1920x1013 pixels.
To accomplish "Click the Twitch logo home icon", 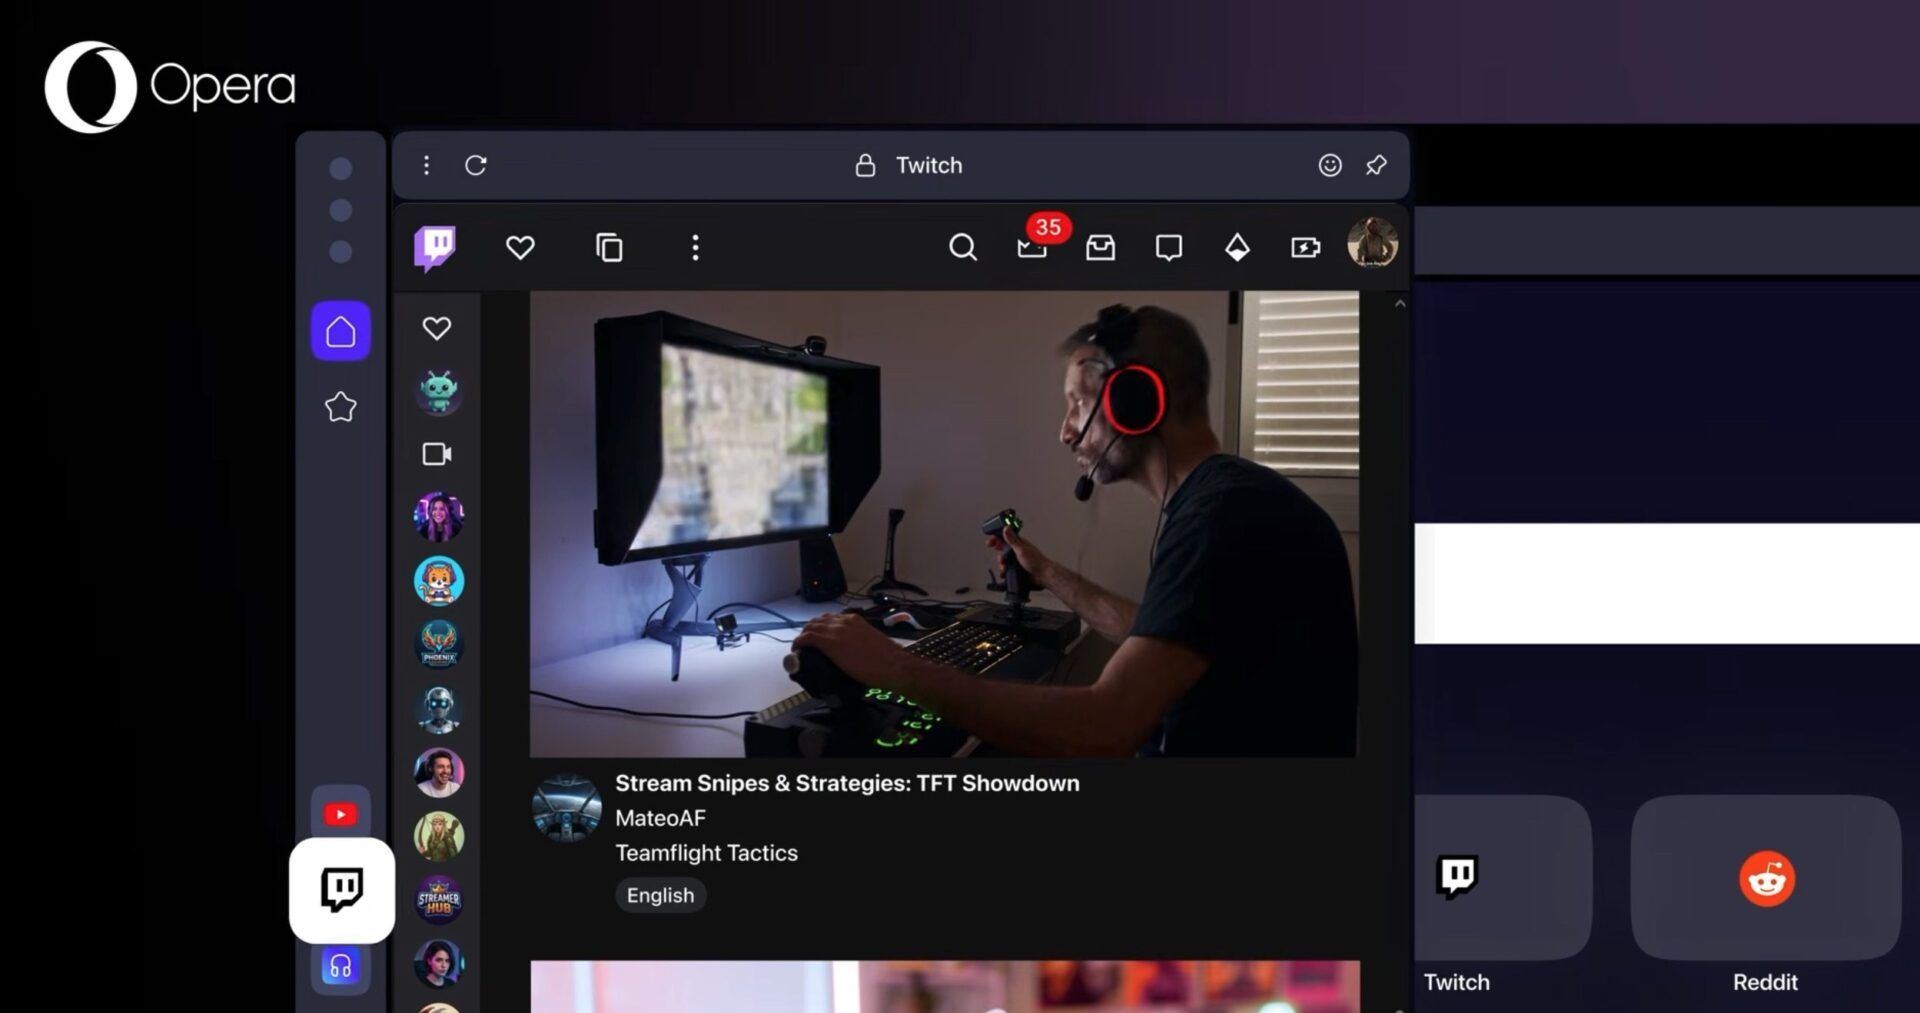I will click(435, 247).
